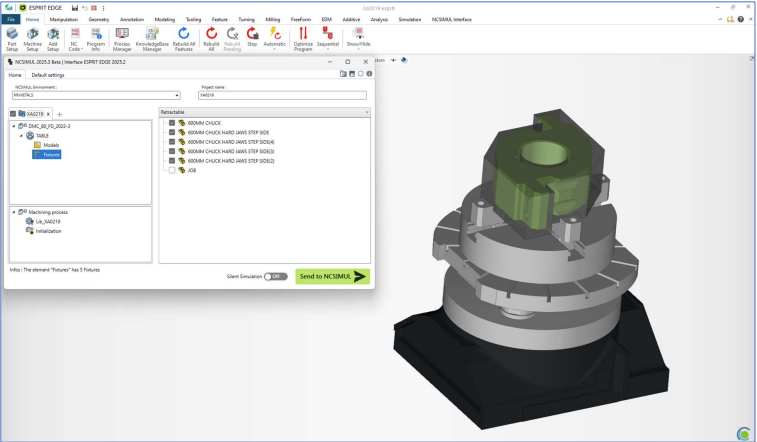
Task: Launch the Process Manager
Action: coord(122,39)
